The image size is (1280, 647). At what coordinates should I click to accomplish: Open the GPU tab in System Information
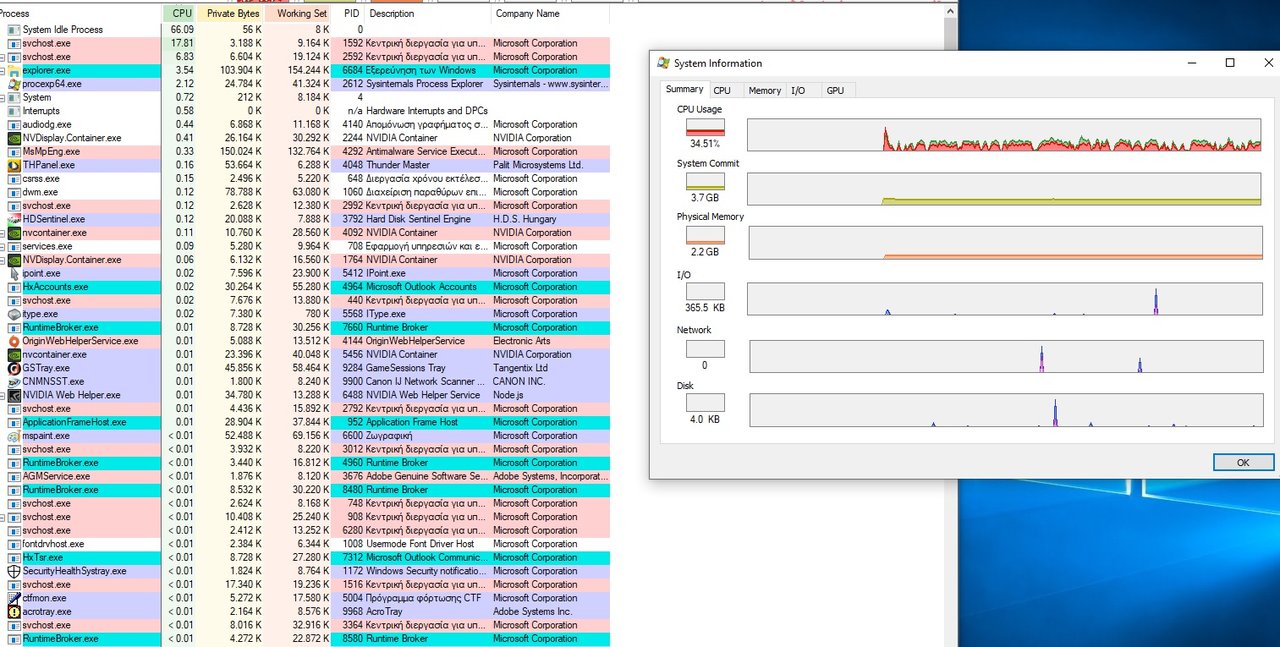(x=835, y=91)
